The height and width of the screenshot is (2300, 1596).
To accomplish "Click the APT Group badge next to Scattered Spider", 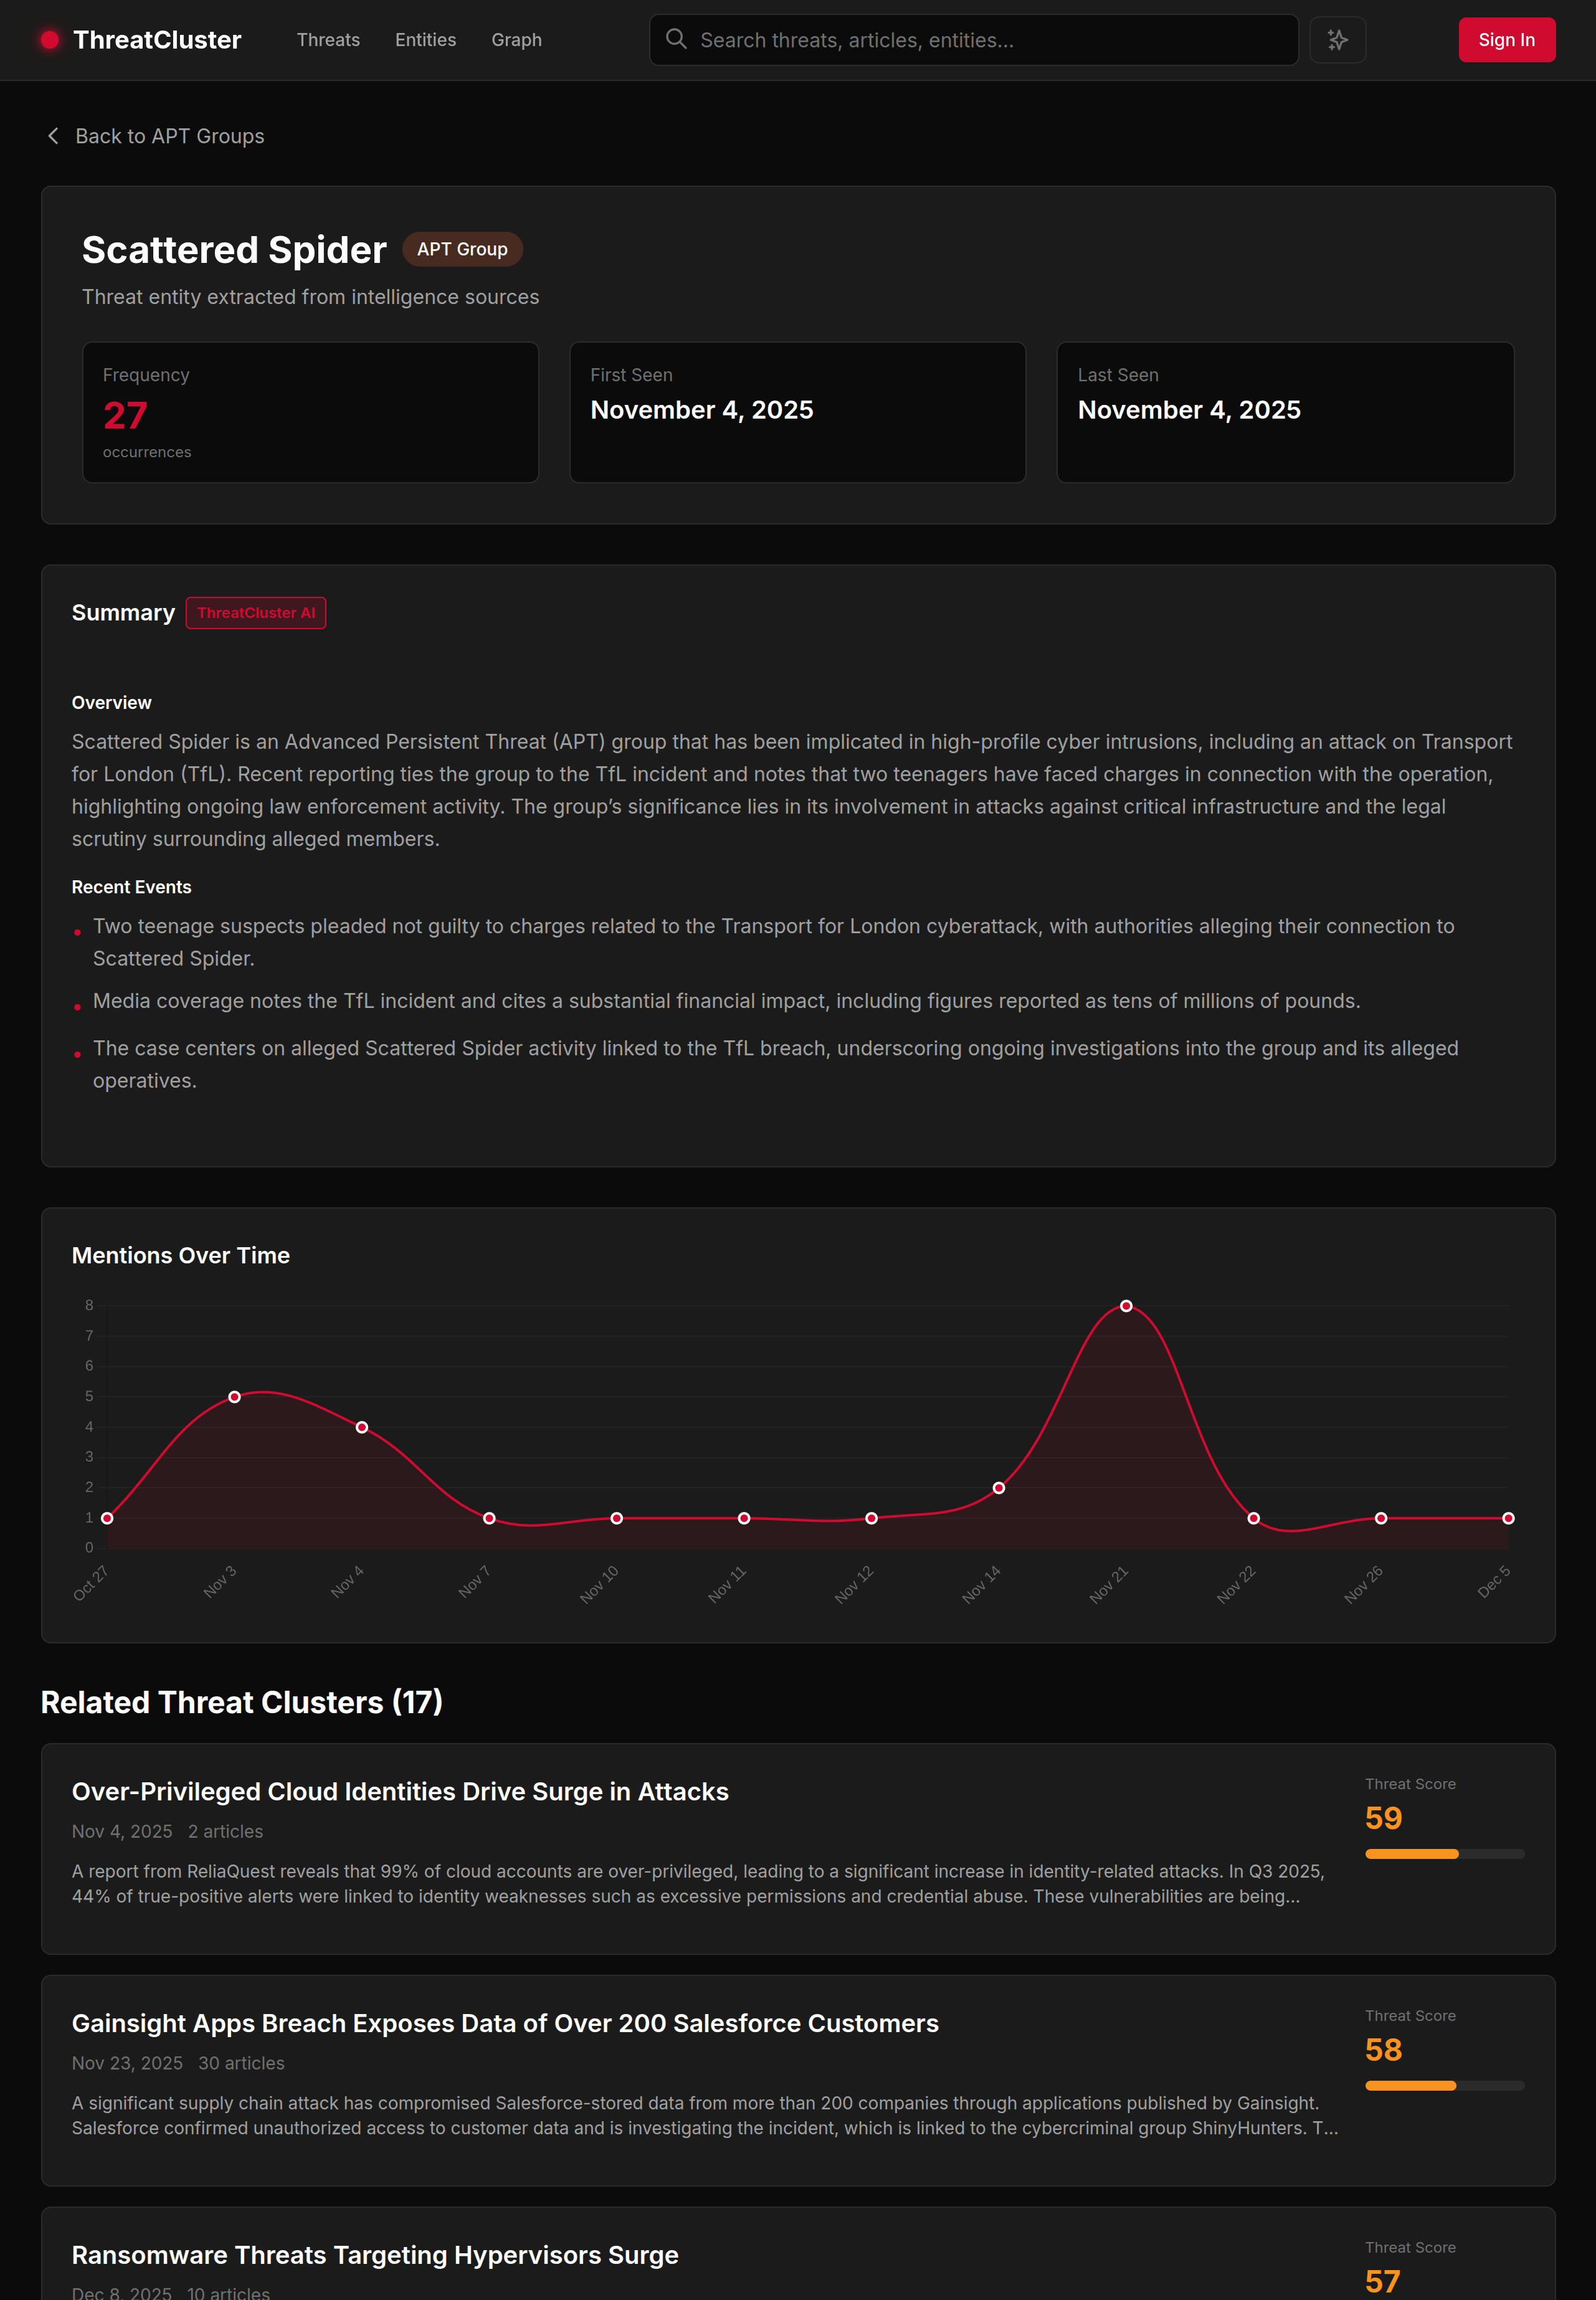I will 462,249.
